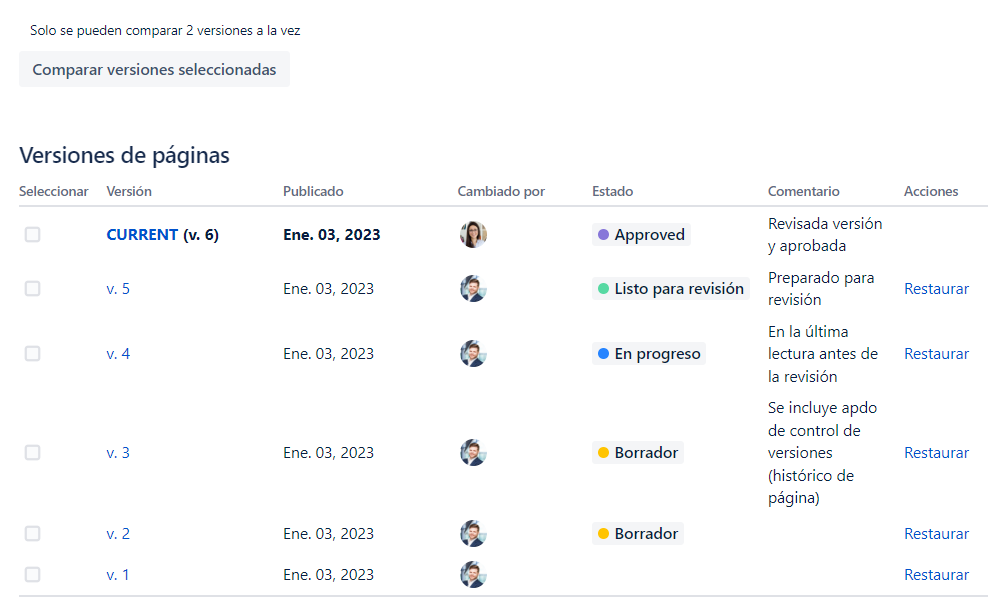Tick the checkbox for version 5
This screenshot has width=1007, height=615.
33,289
